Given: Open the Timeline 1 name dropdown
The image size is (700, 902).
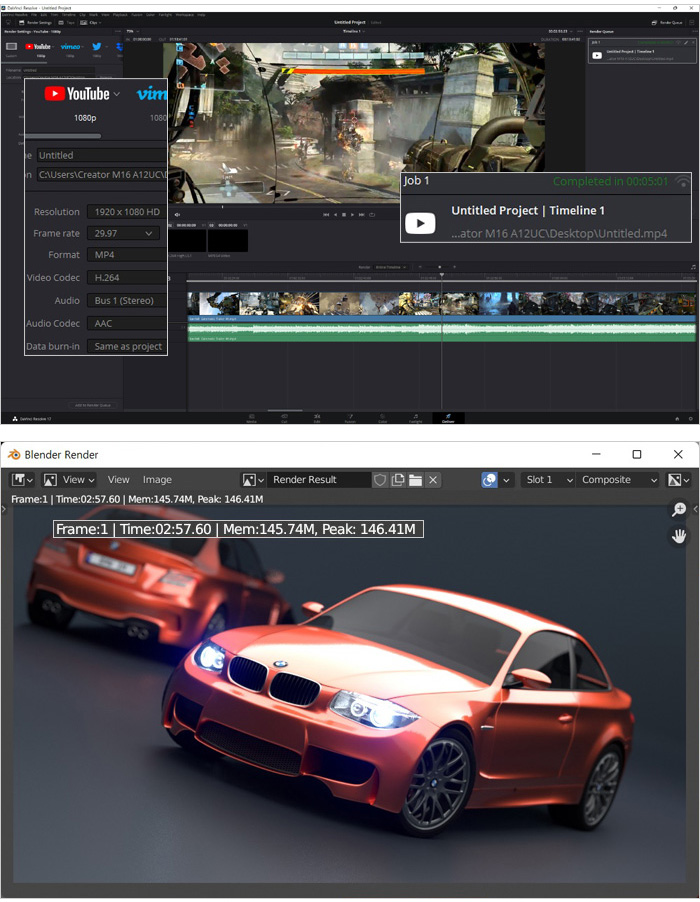Looking at the screenshot, I should (x=354, y=31).
